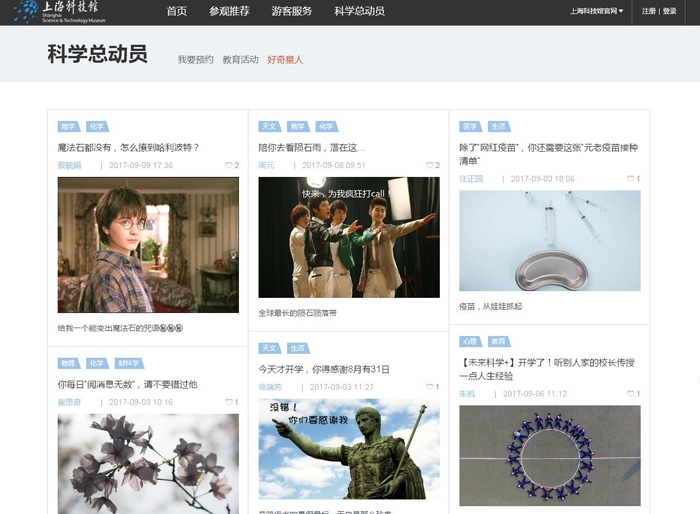This screenshot has height=514, width=700.
Task: Open the aerial circle of people thumbnail
Action: point(550,455)
